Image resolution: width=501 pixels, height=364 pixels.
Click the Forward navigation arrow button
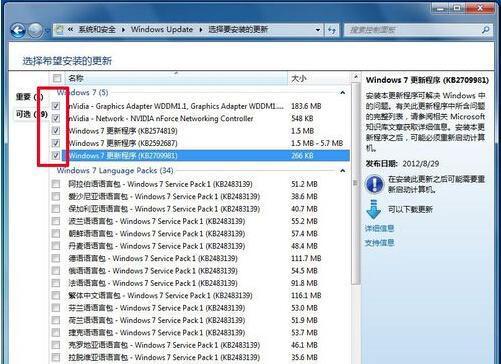35,30
